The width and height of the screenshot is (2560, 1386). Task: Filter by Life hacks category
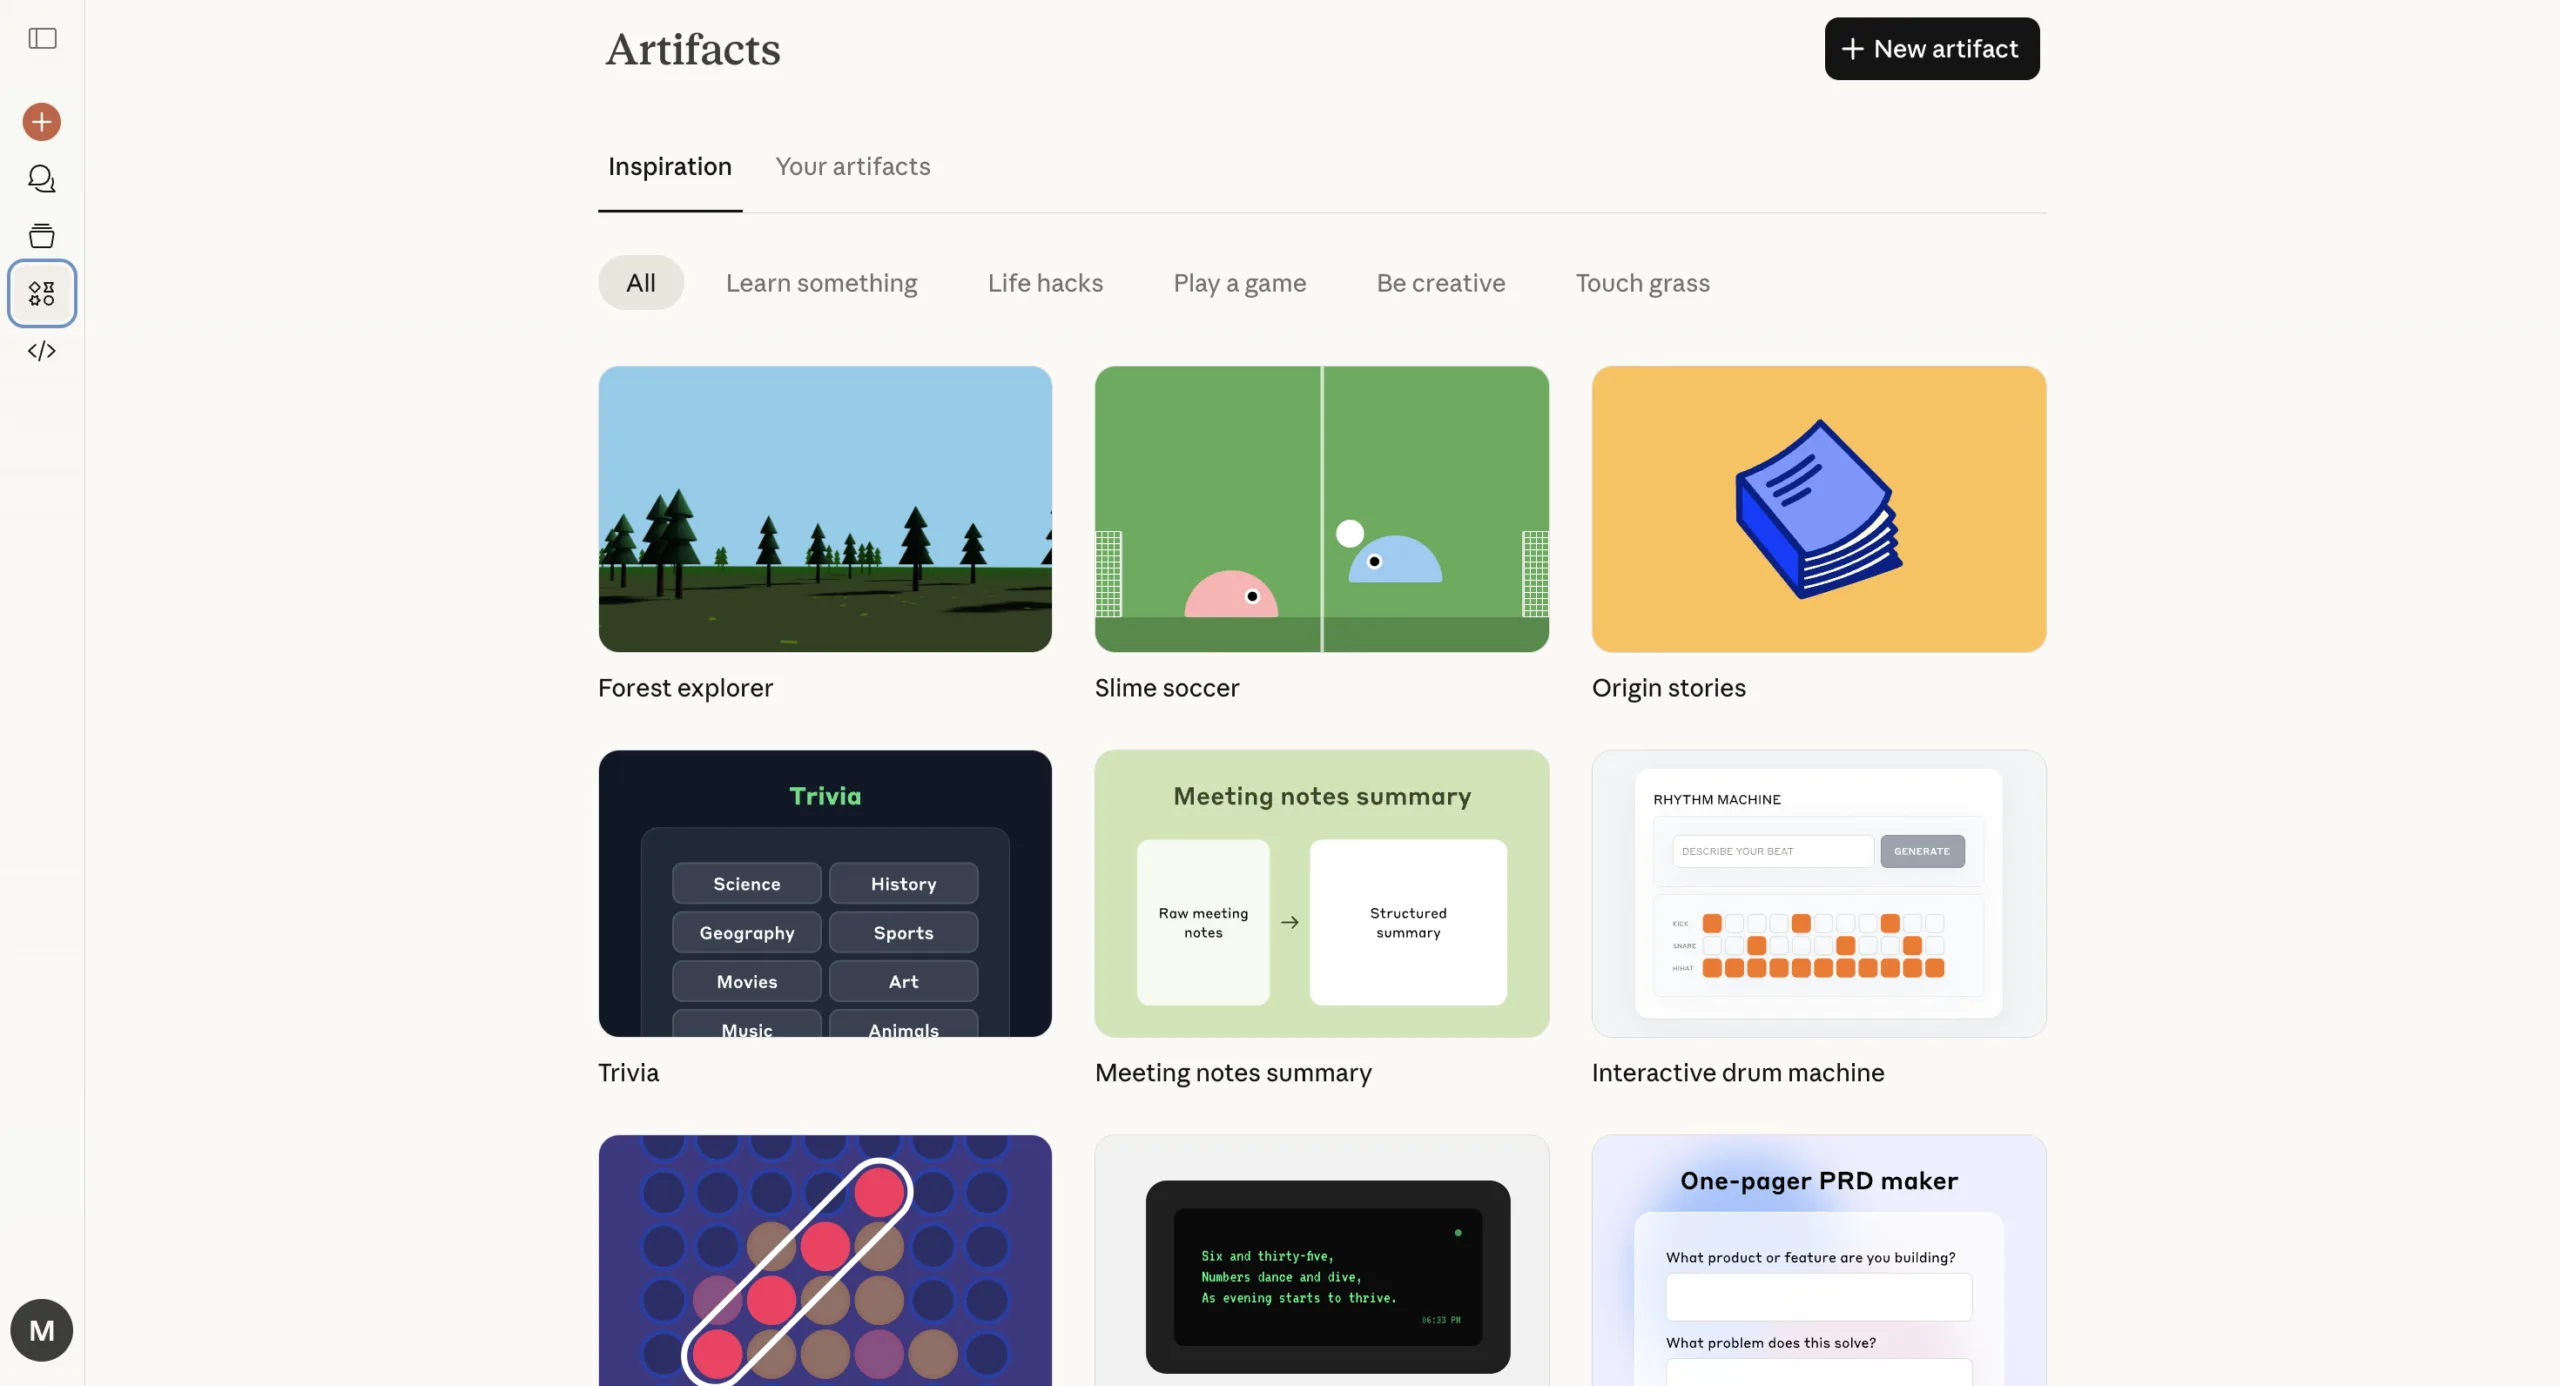coord(1045,283)
